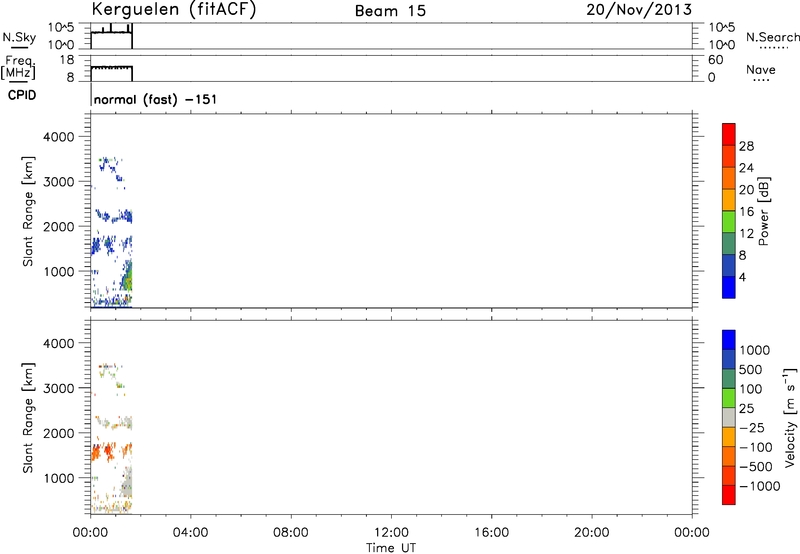
Task: Click the 16:00 time tick label
Action: point(491,532)
